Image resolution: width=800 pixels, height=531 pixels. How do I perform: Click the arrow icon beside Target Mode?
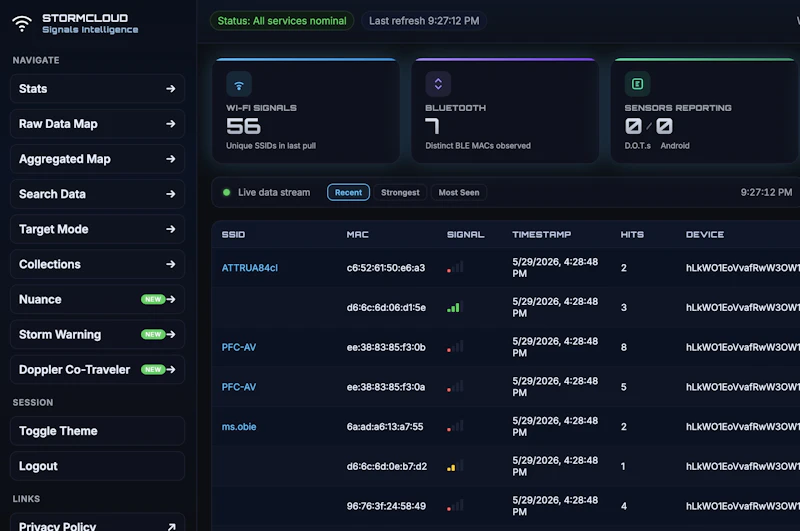[x=170, y=230]
